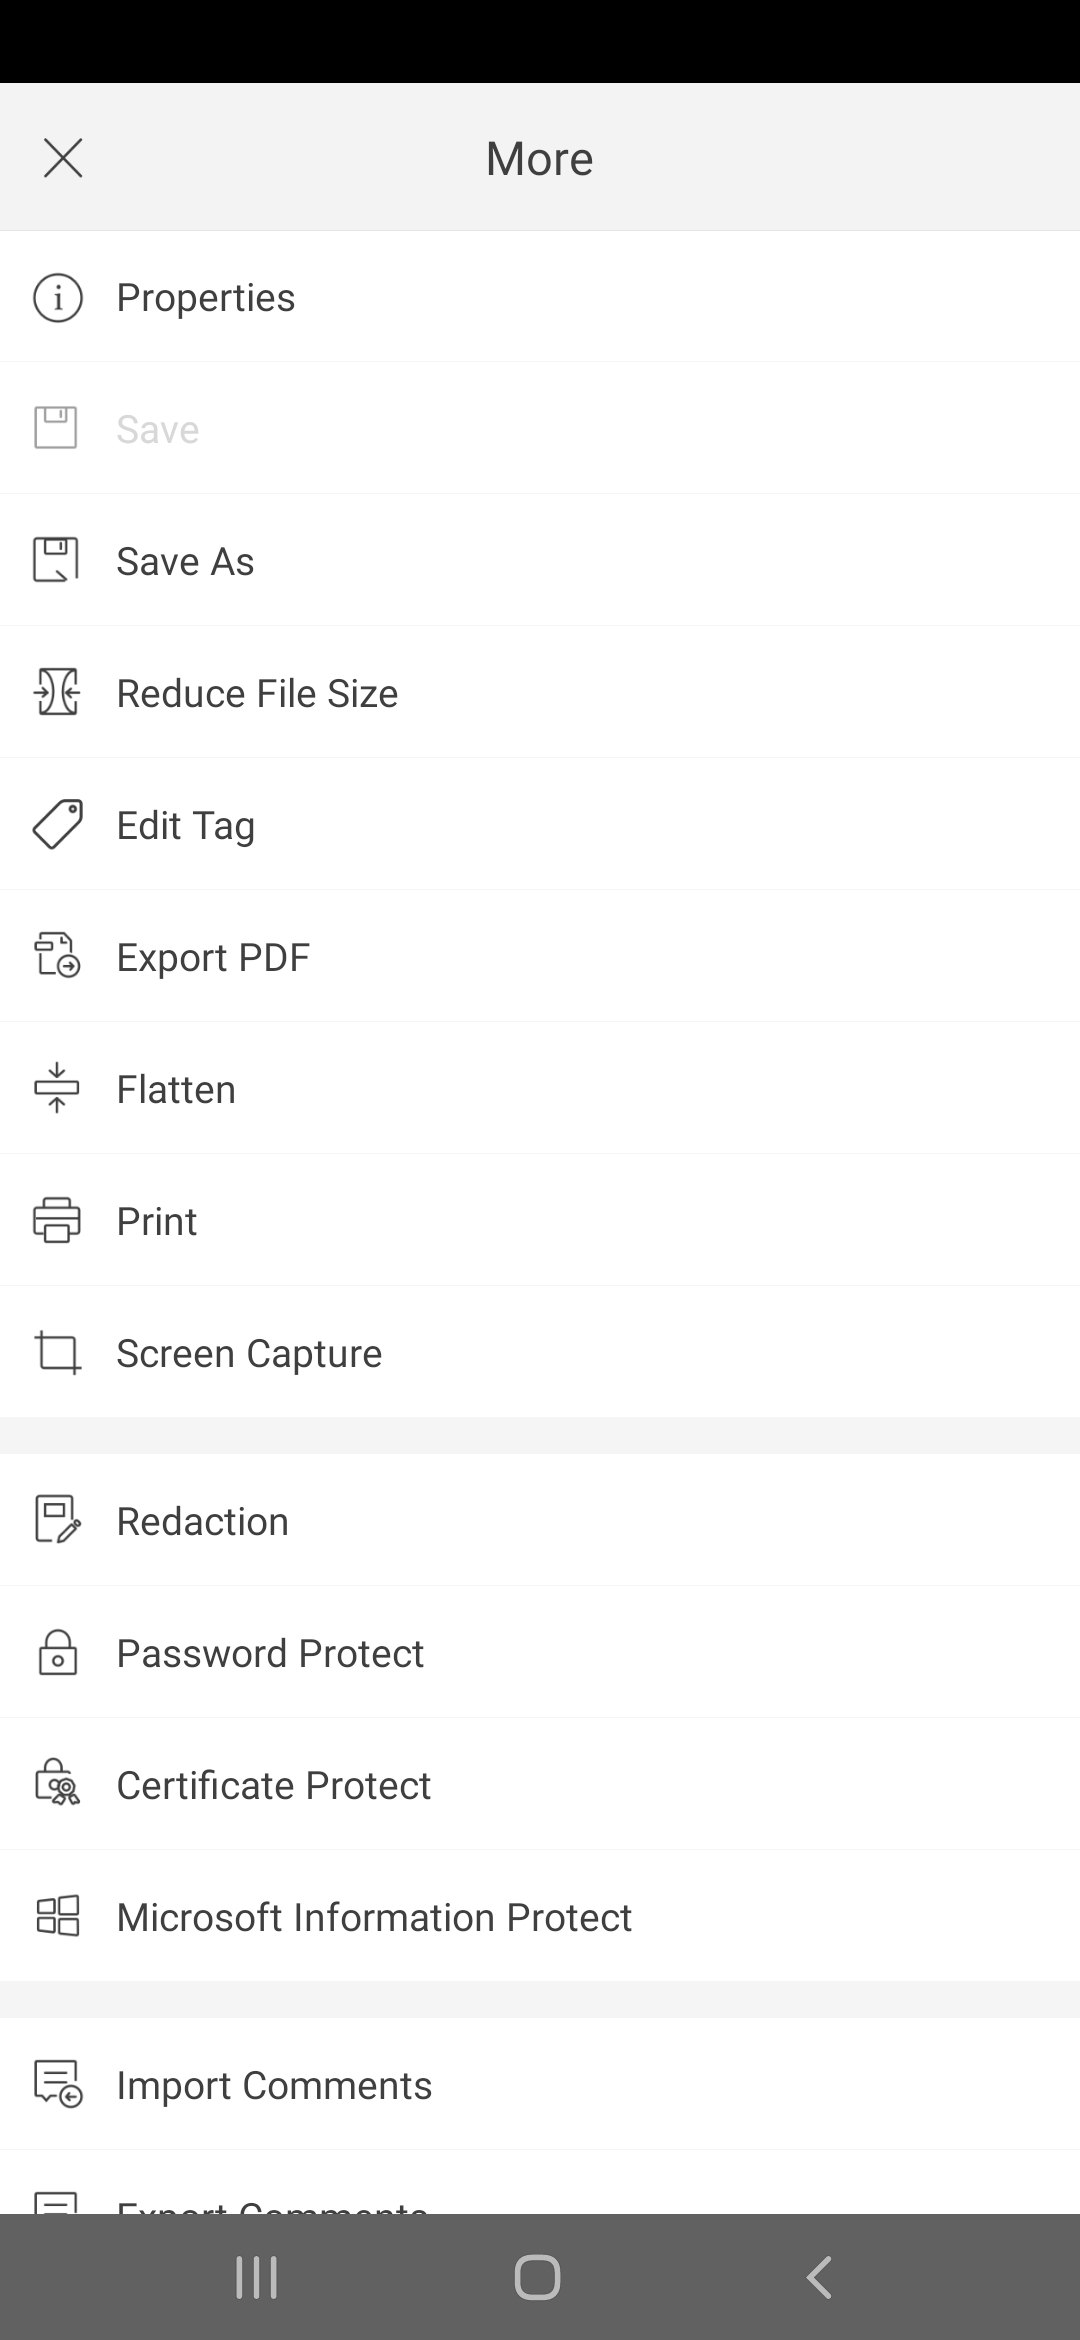Tap the Properties info icon
This screenshot has width=1080, height=2340.
[57, 298]
